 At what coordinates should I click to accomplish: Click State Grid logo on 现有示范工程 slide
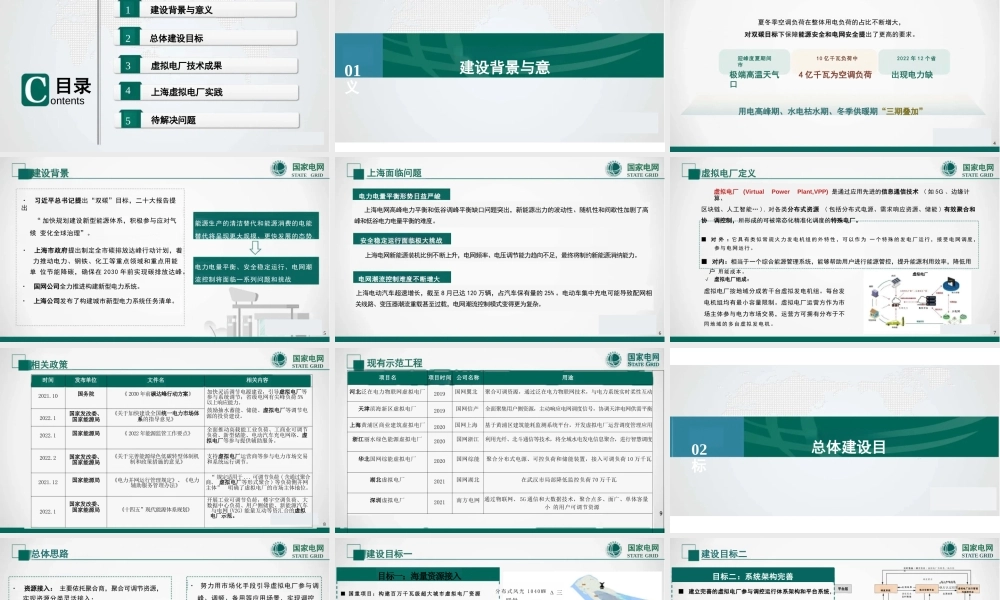click(633, 359)
